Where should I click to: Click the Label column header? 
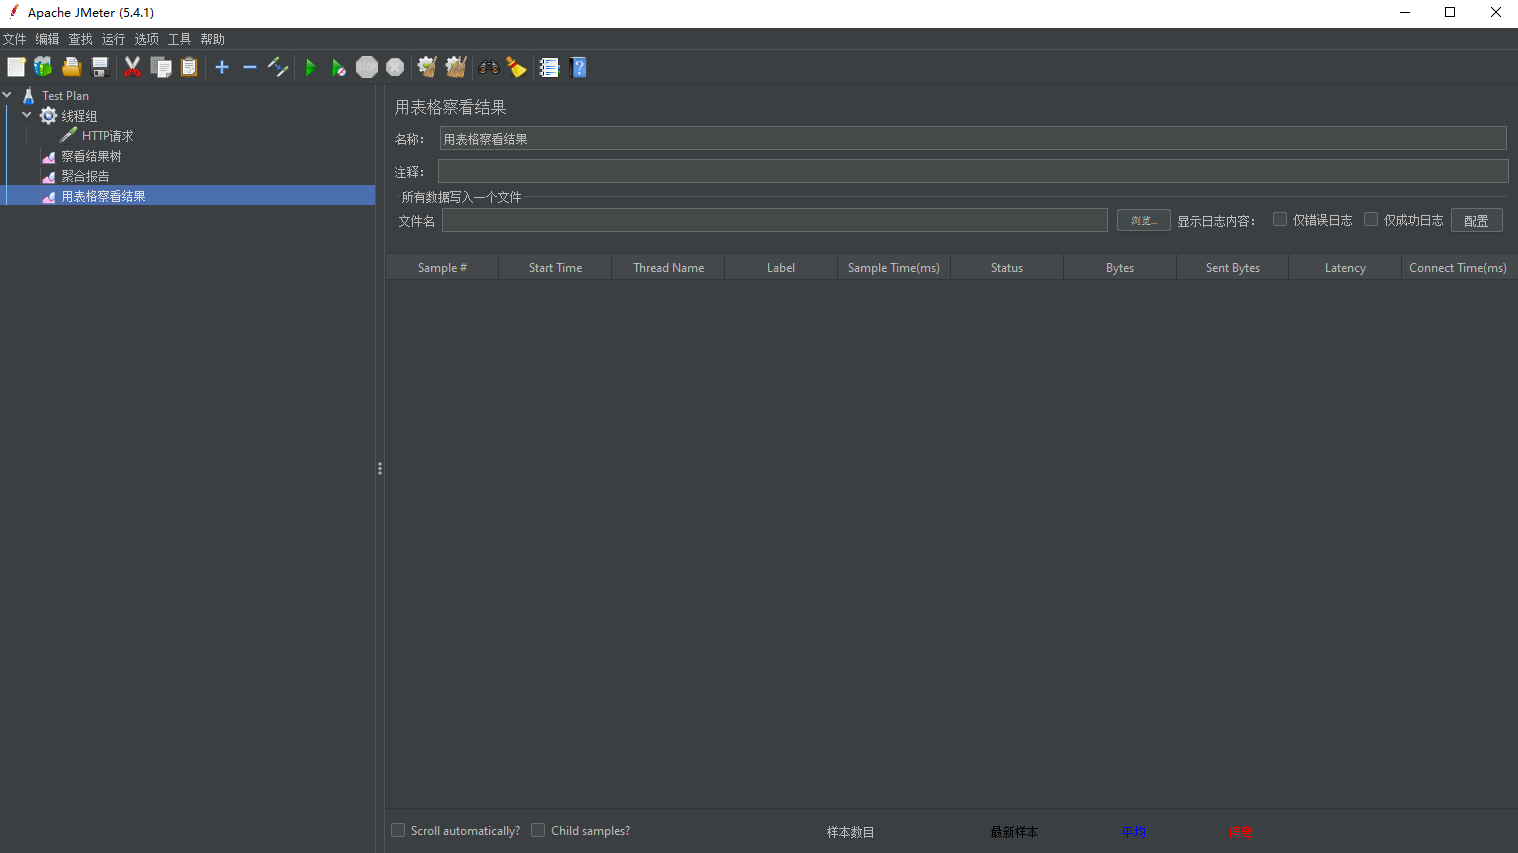pyautogui.click(x=781, y=267)
